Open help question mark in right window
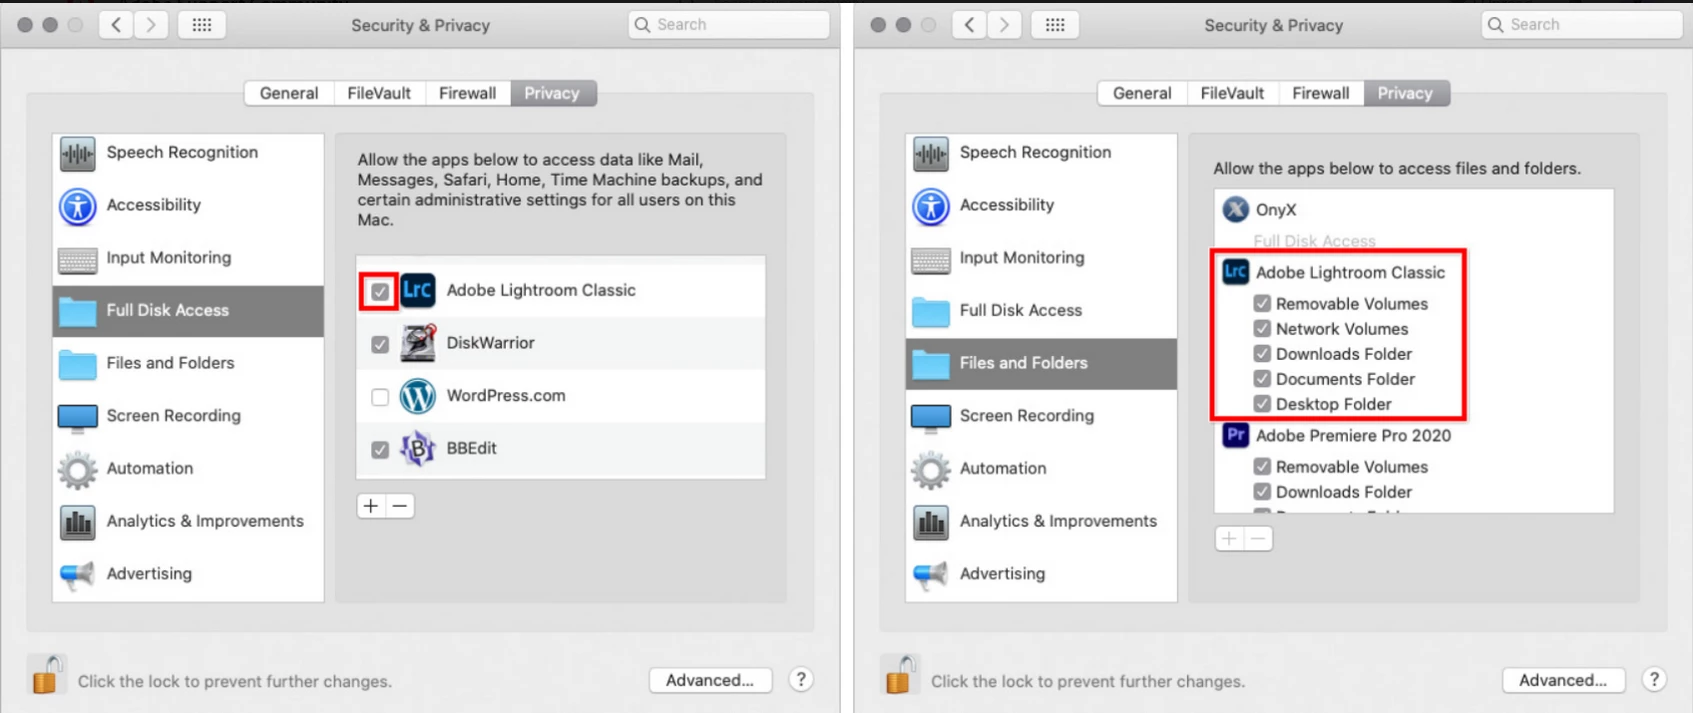The height and width of the screenshot is (713, 1693). click(x=1654, y=680)
